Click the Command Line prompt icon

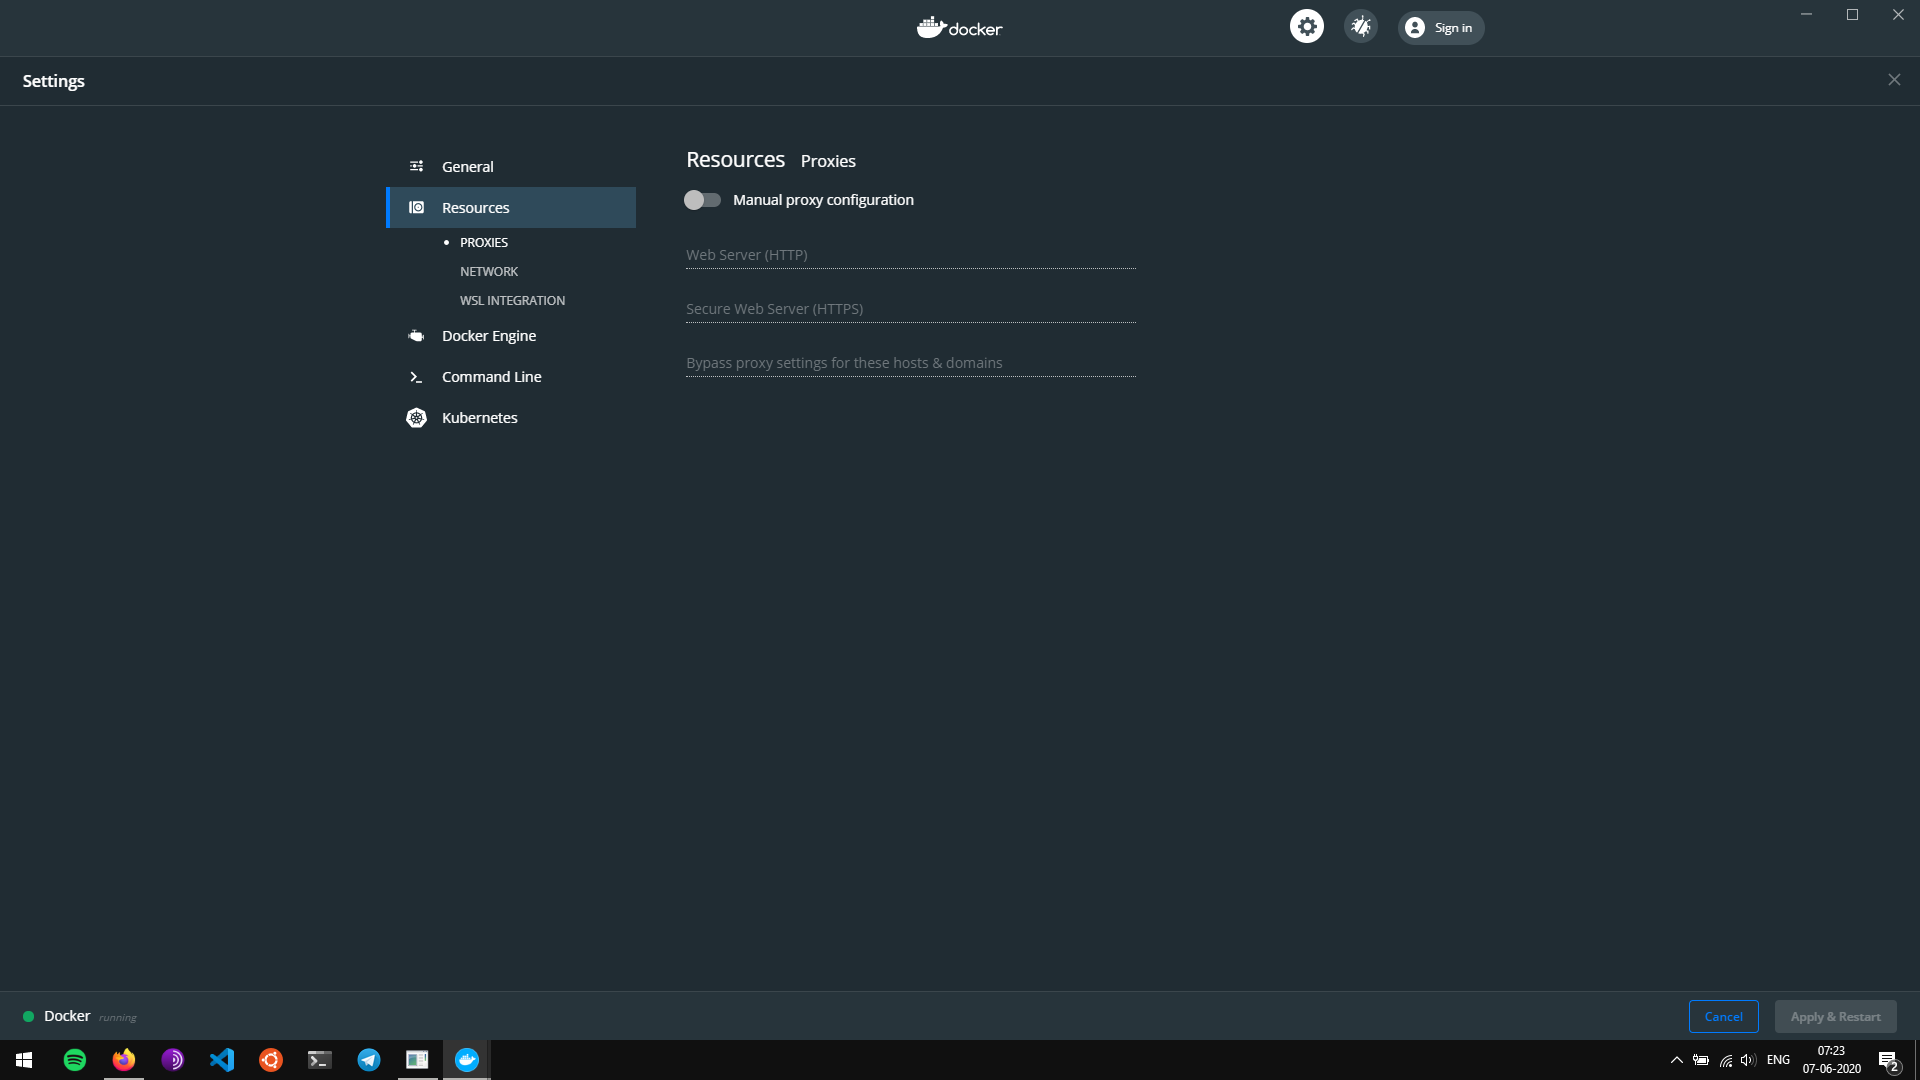click(x=416, y=377)
